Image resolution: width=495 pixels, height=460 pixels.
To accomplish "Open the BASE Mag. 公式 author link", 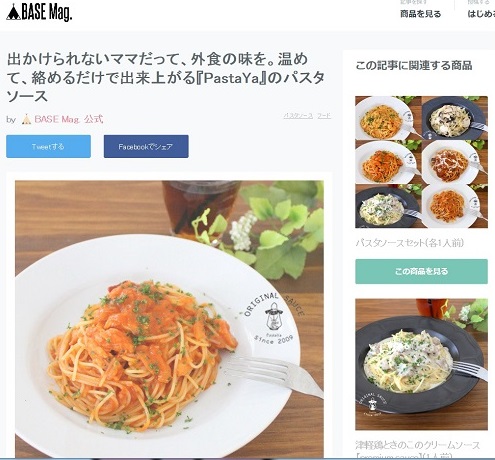I will (69, 119).
